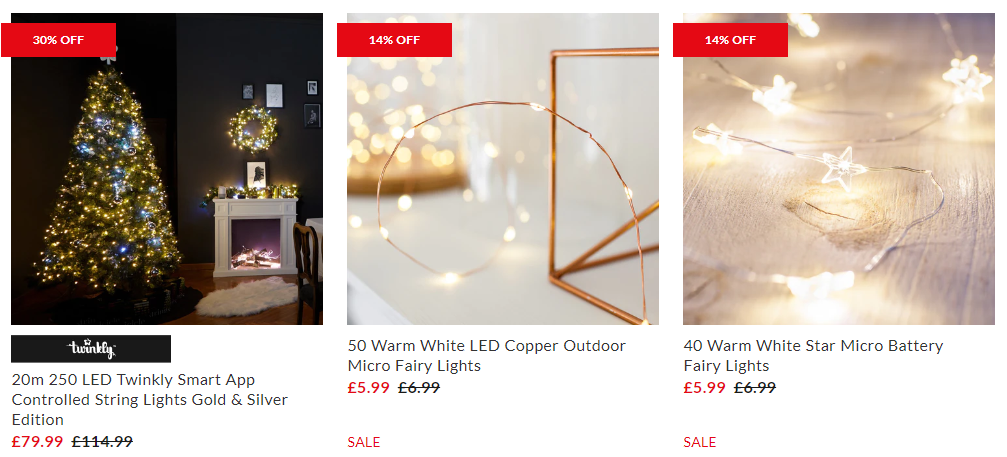The image size is (1007, 457).
Task: Click the Twinkly brand logo
Action: click(91, 349)
